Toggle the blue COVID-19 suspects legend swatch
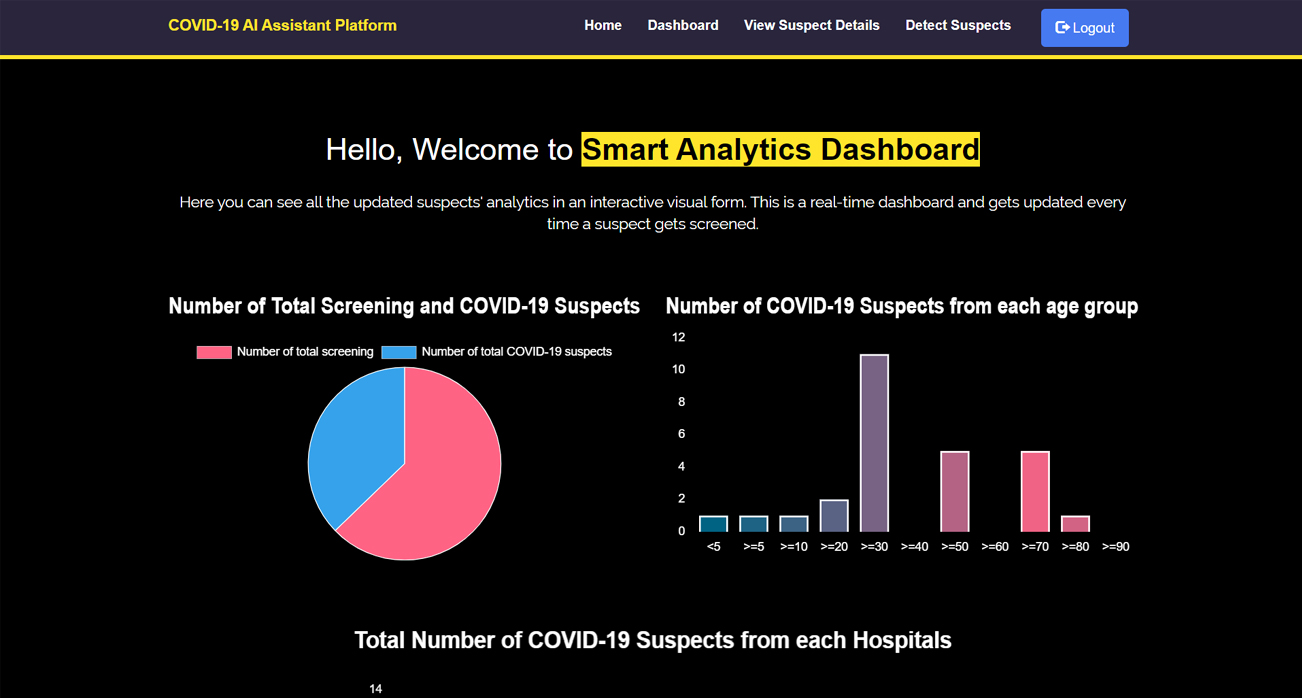This screenshot has height=698, width=1302. pyautogui.click(x=399, y=352)
